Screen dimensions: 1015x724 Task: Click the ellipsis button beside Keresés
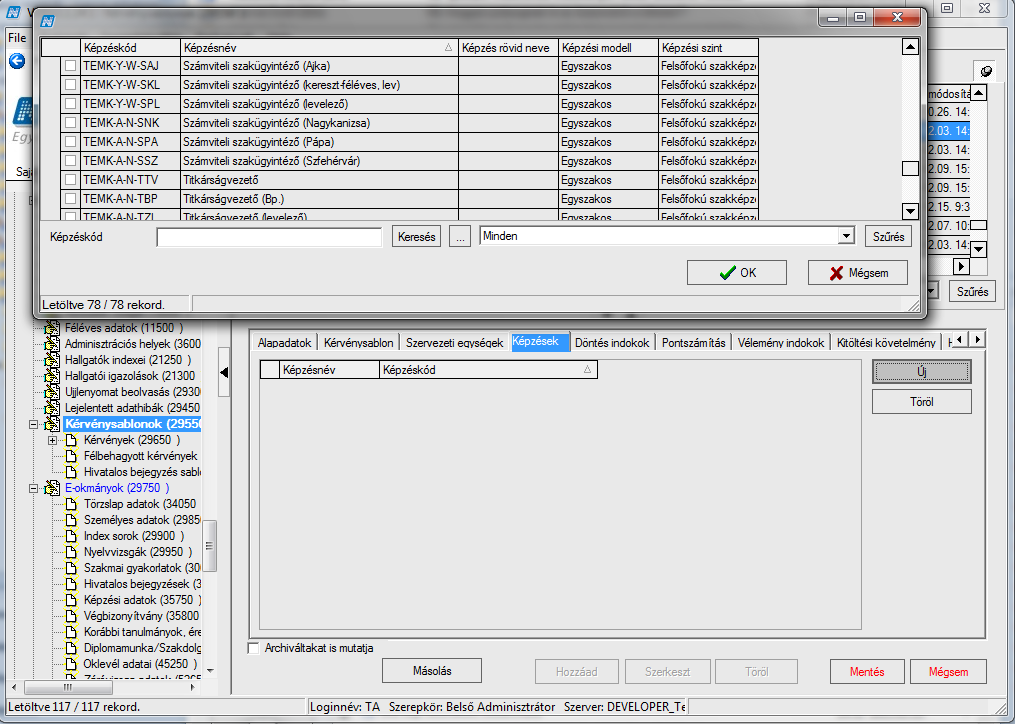click(460, 237)
